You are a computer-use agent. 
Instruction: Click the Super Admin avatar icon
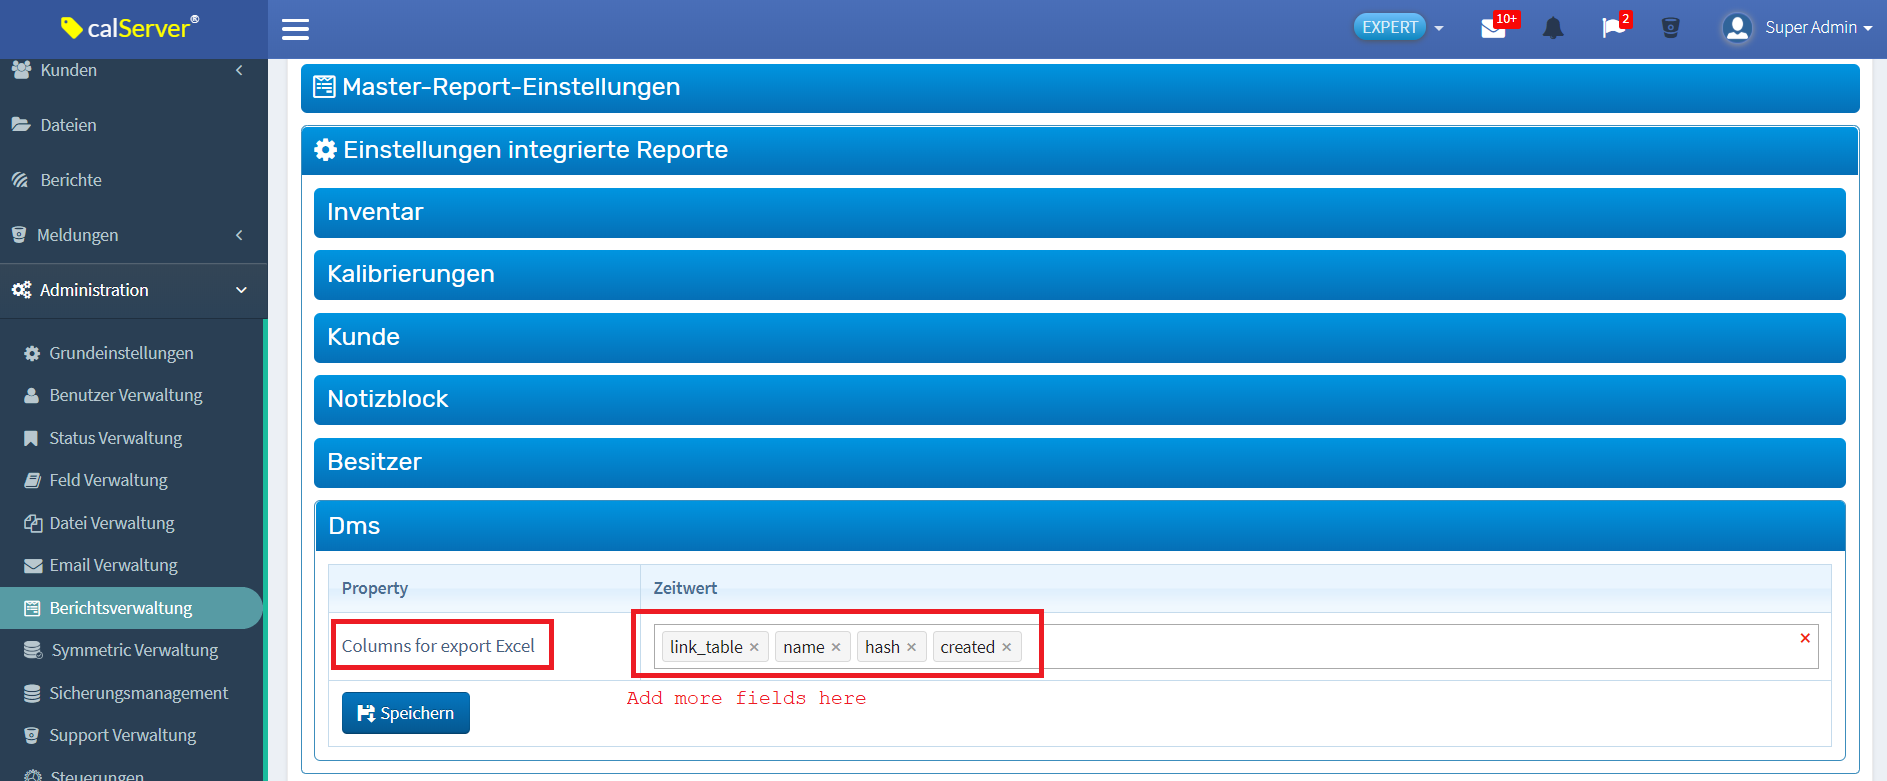(x=1738, y=28)
